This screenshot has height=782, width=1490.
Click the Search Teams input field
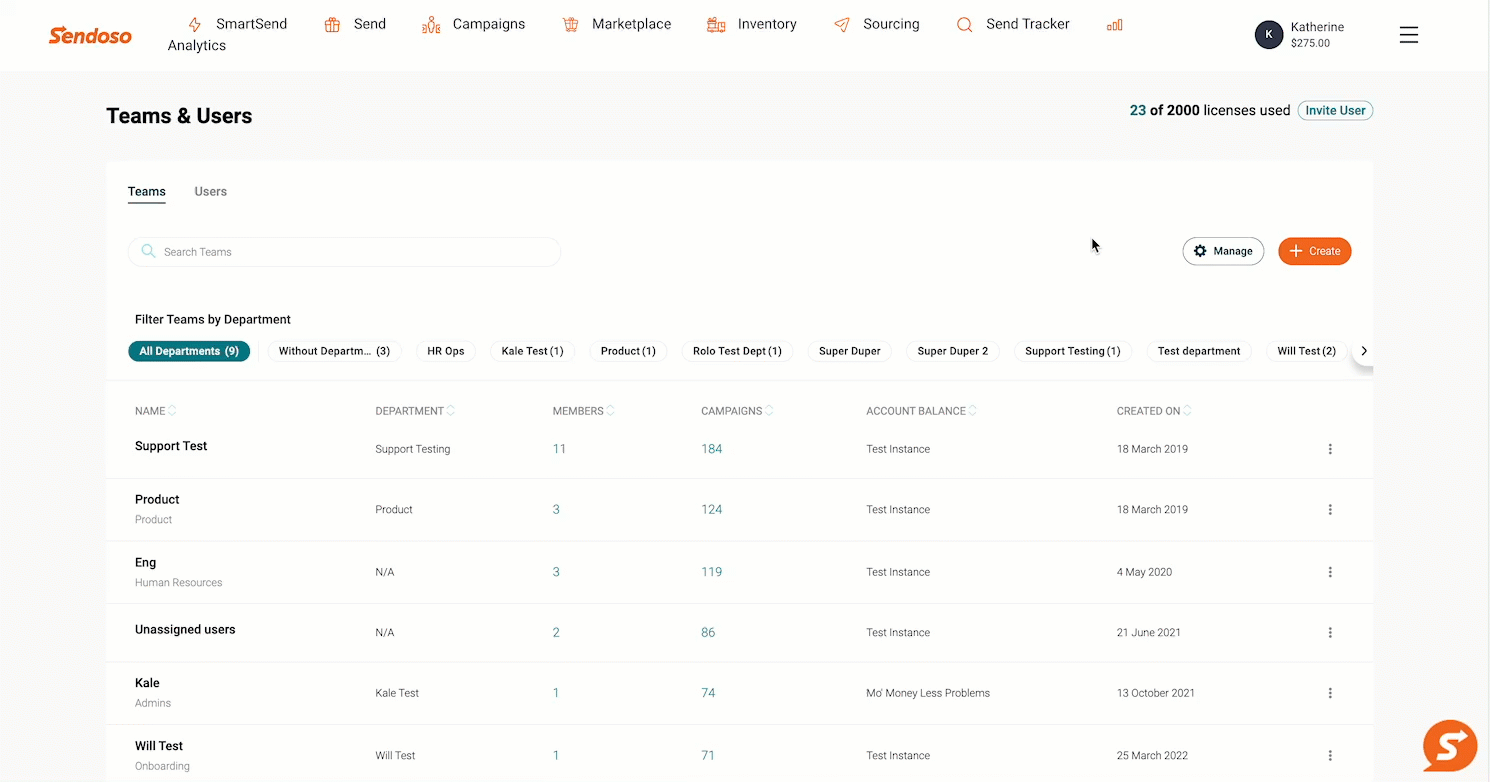pyautogui.click(x=344, y=252)
